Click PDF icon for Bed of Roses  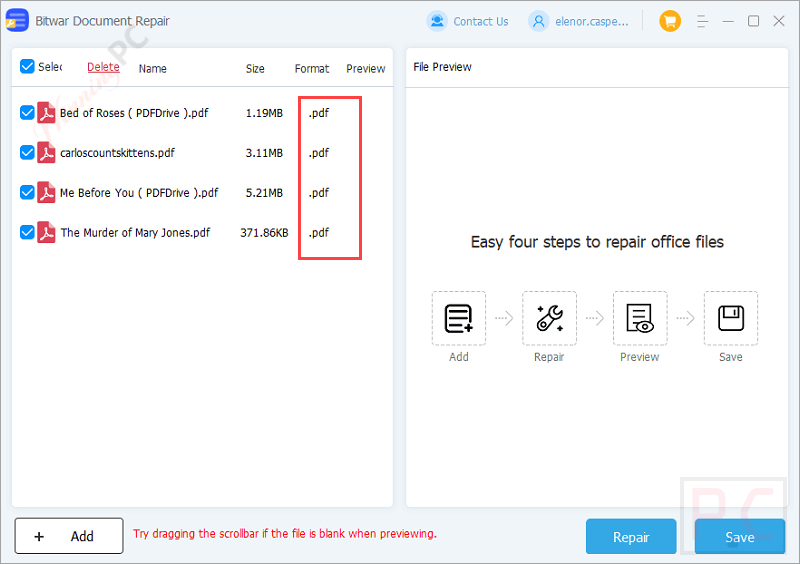tap(46, 113)
